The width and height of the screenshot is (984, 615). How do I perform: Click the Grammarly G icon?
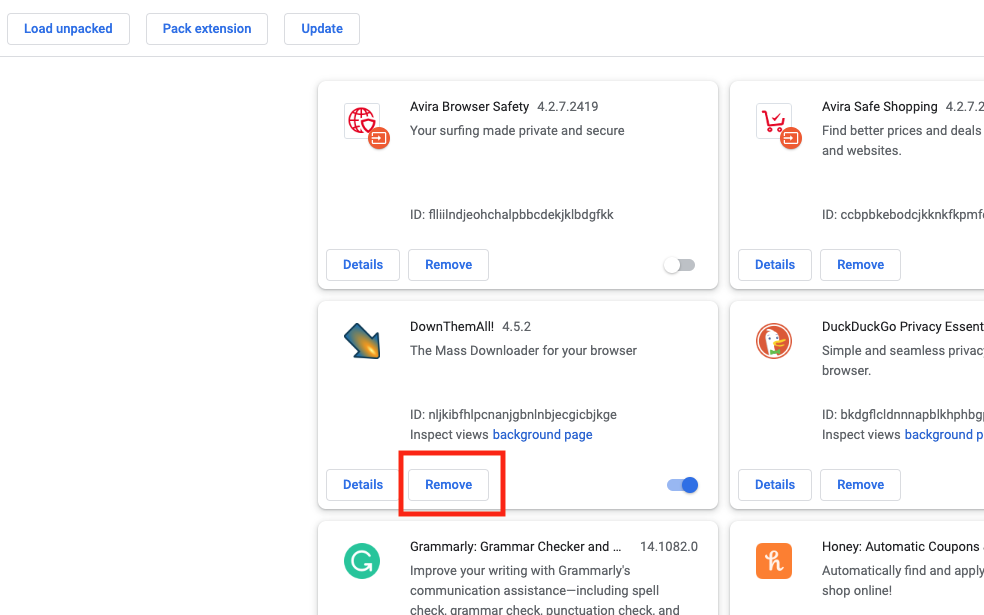362,561
